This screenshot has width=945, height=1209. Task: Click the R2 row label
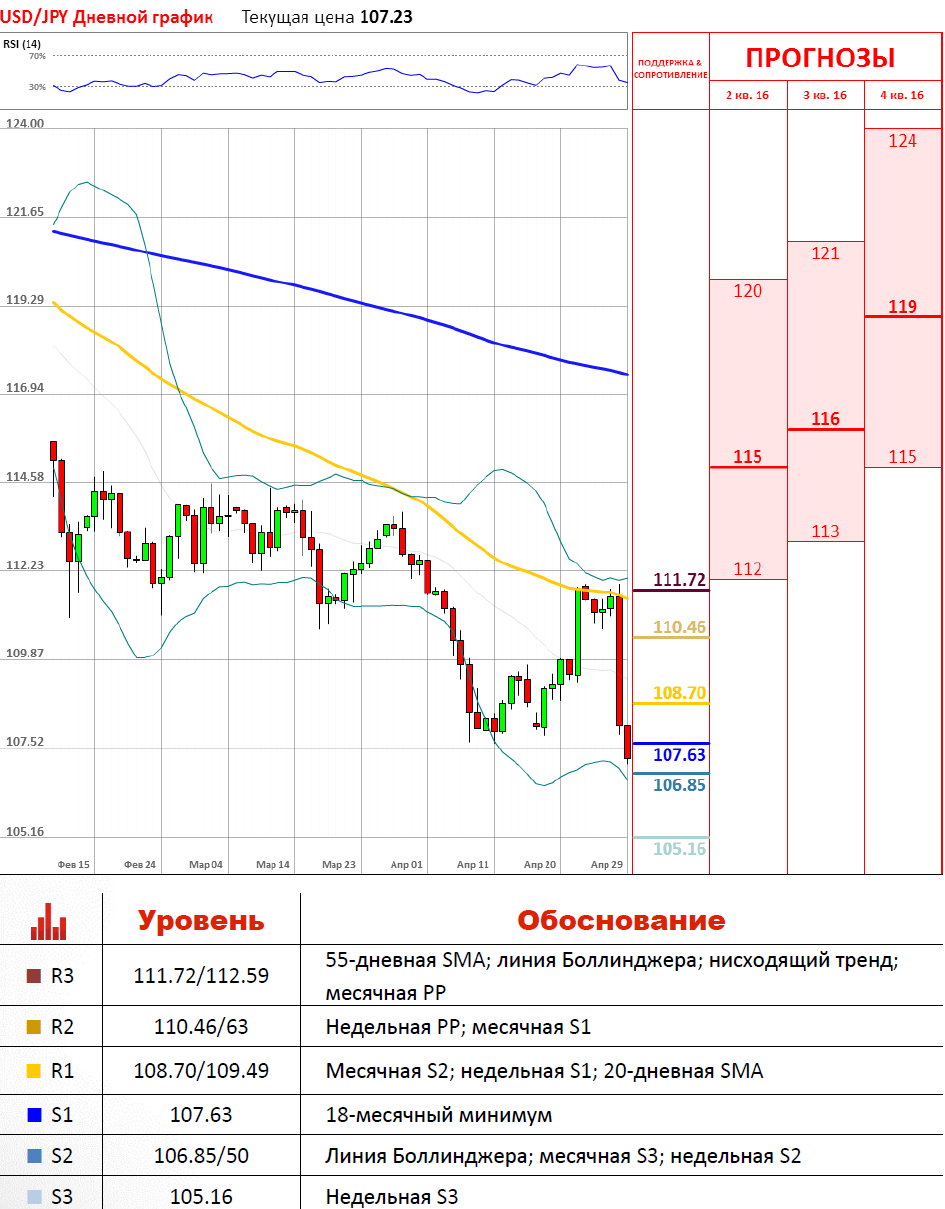tap(63, 1026)
